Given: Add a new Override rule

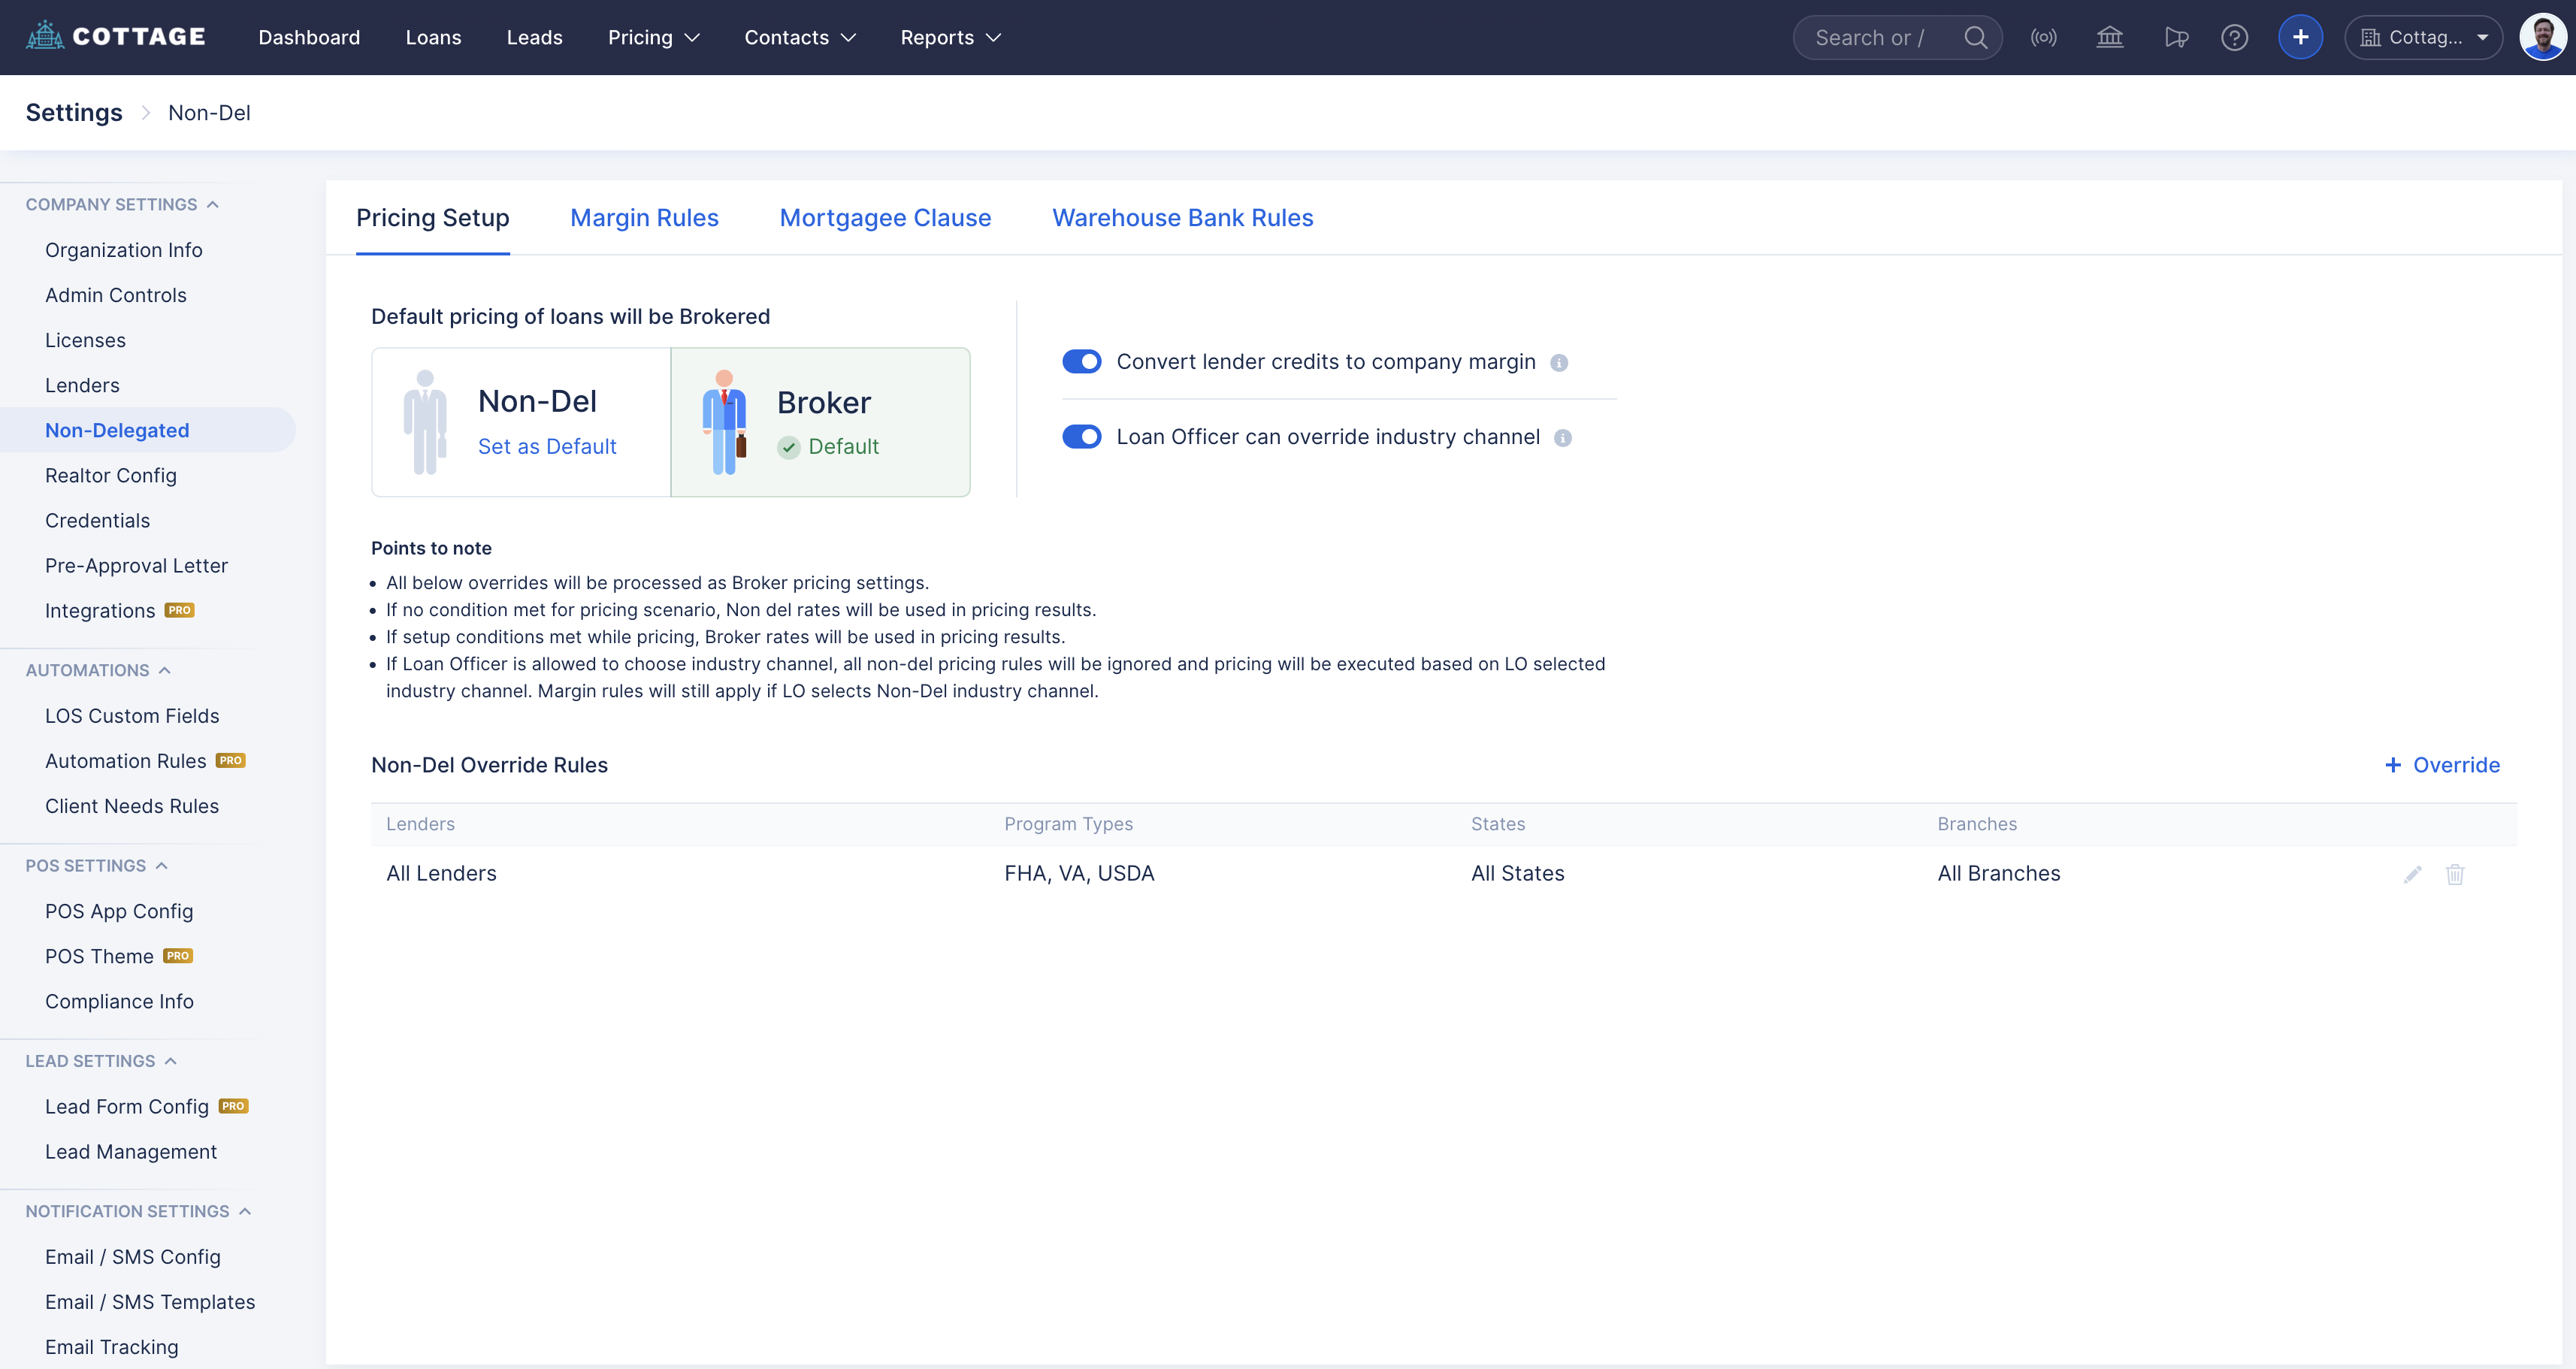Looking at the screenshot, I should (2442, 765).
